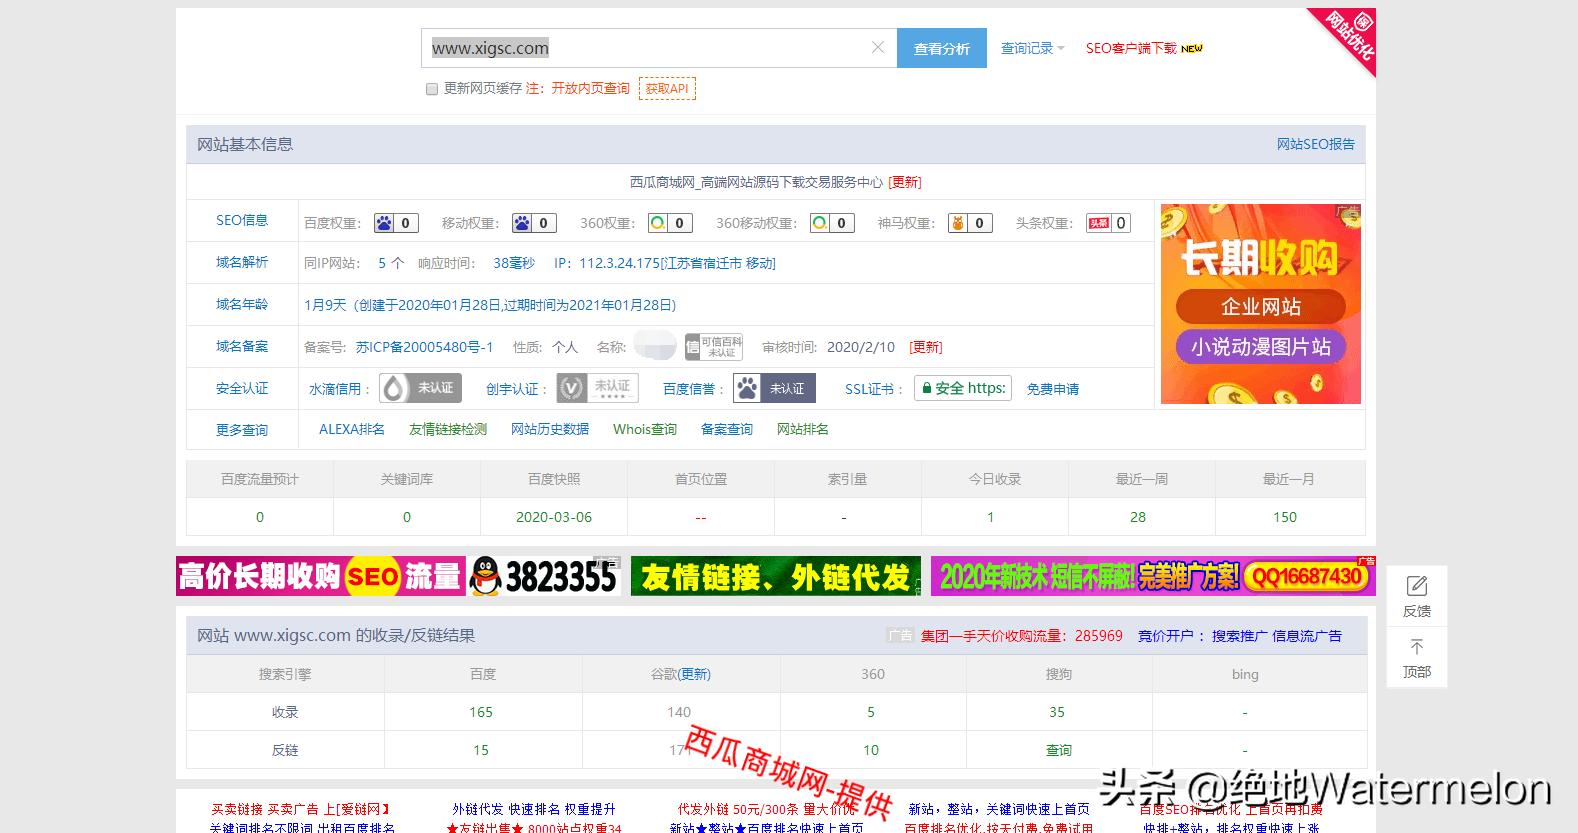The width and height of the screenshot is (1578, 833).
Task: Click the 创宇认证 unverified badge
Action: pyautogui.click(x=598, y=388)
